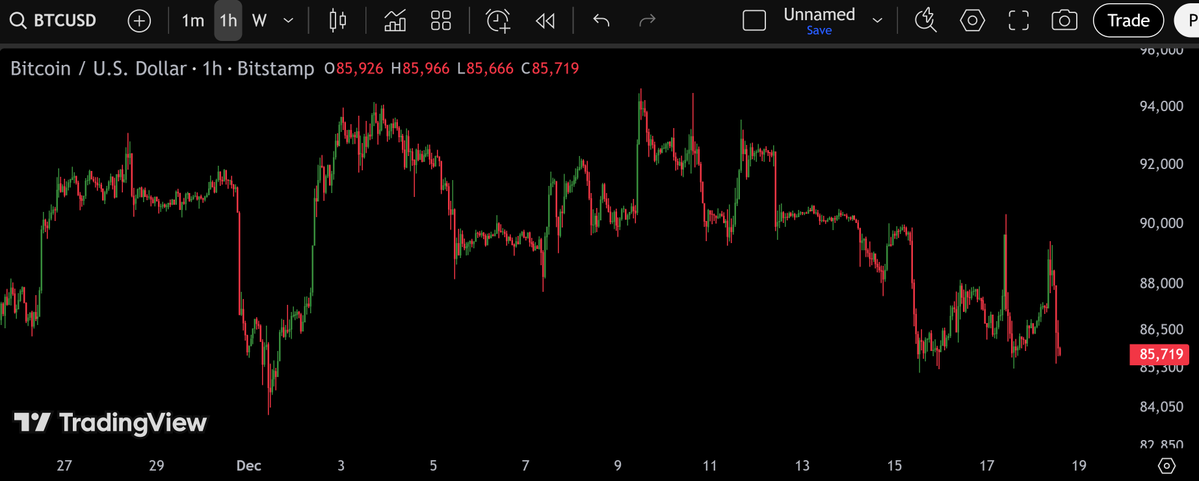The width and height of the screenshot is (1199, 481).
Task: Click the 94,000 price axis label
Action: pyautogui.click(x=1161, y=107)
